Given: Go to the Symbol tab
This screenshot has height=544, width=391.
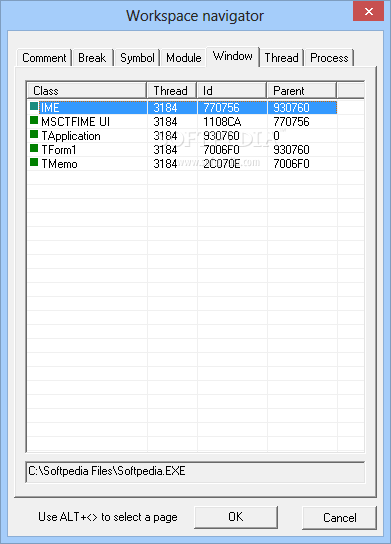Looking at the screenshot, I should 137,58.
